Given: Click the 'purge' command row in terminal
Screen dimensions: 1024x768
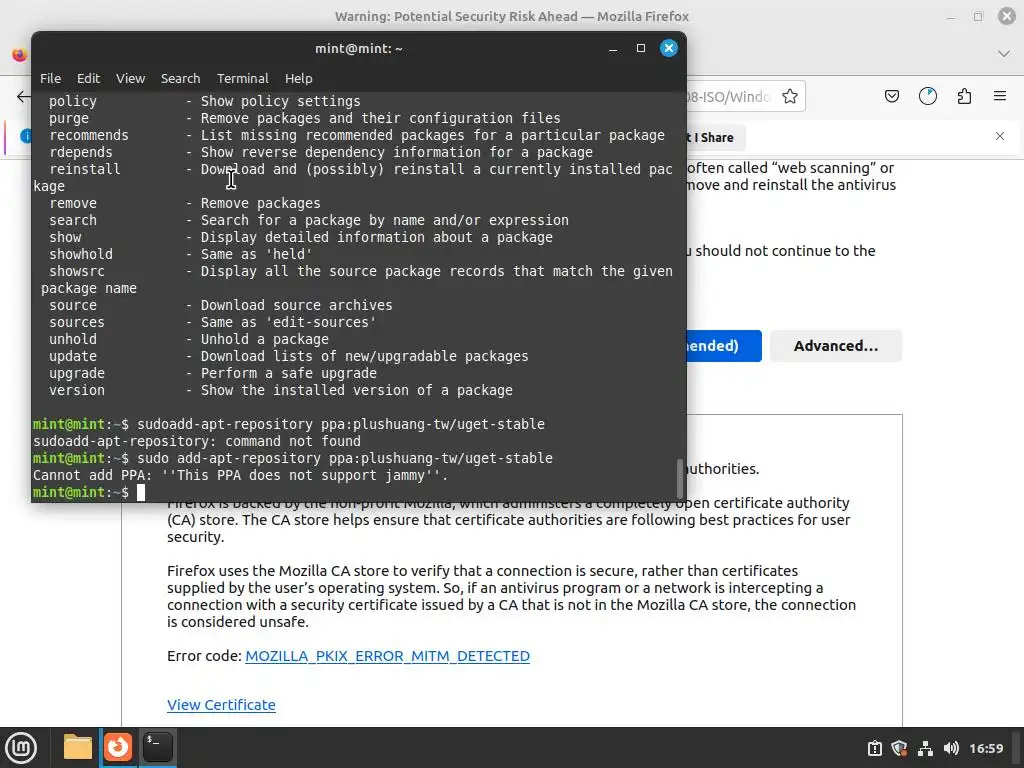Looking at the screenshot, I should [304, 118].
